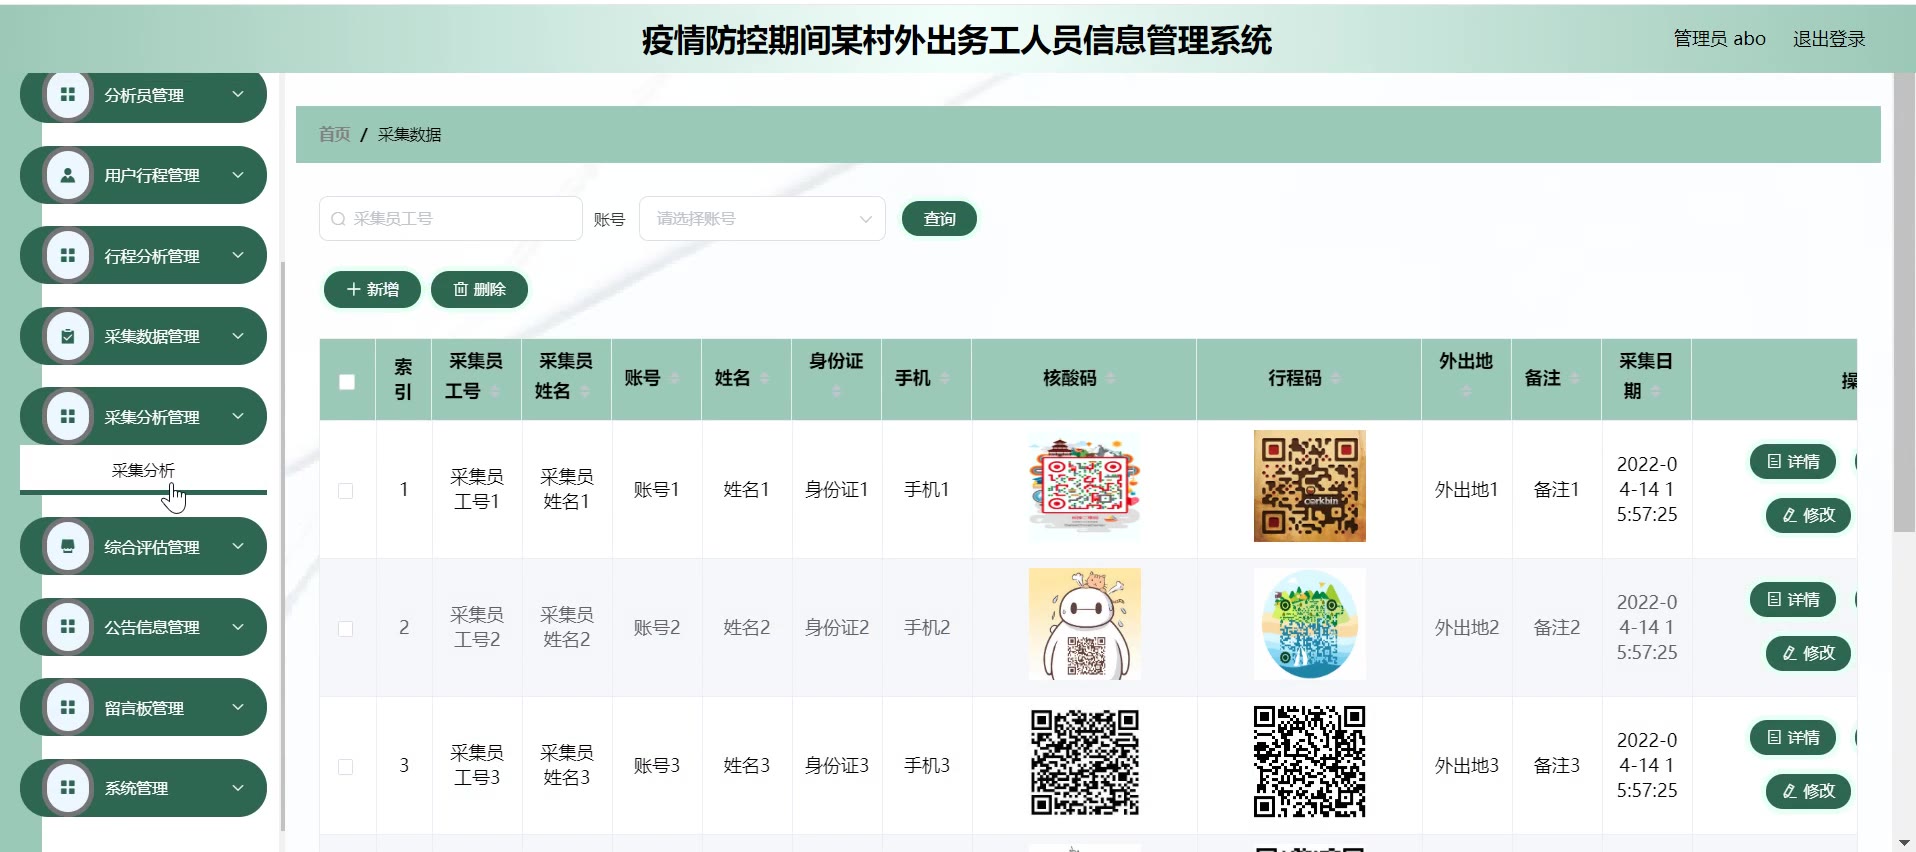
Task: Expand 行程分析管理 menu chevron
Action: click(x=238, y=255)
